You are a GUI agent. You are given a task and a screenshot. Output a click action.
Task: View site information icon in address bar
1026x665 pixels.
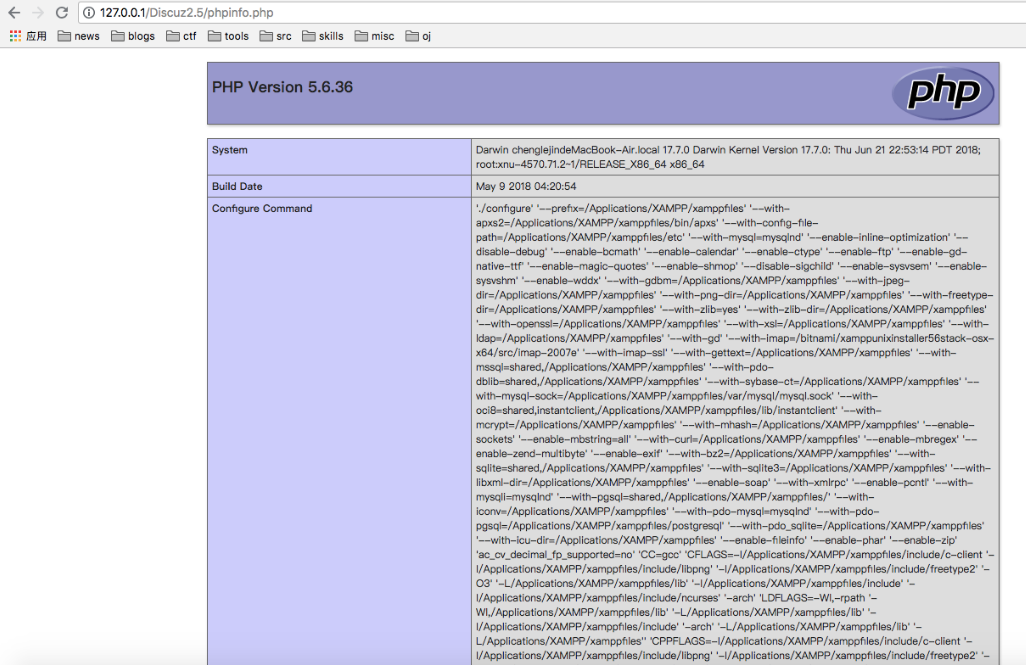(x=89, y=12)
